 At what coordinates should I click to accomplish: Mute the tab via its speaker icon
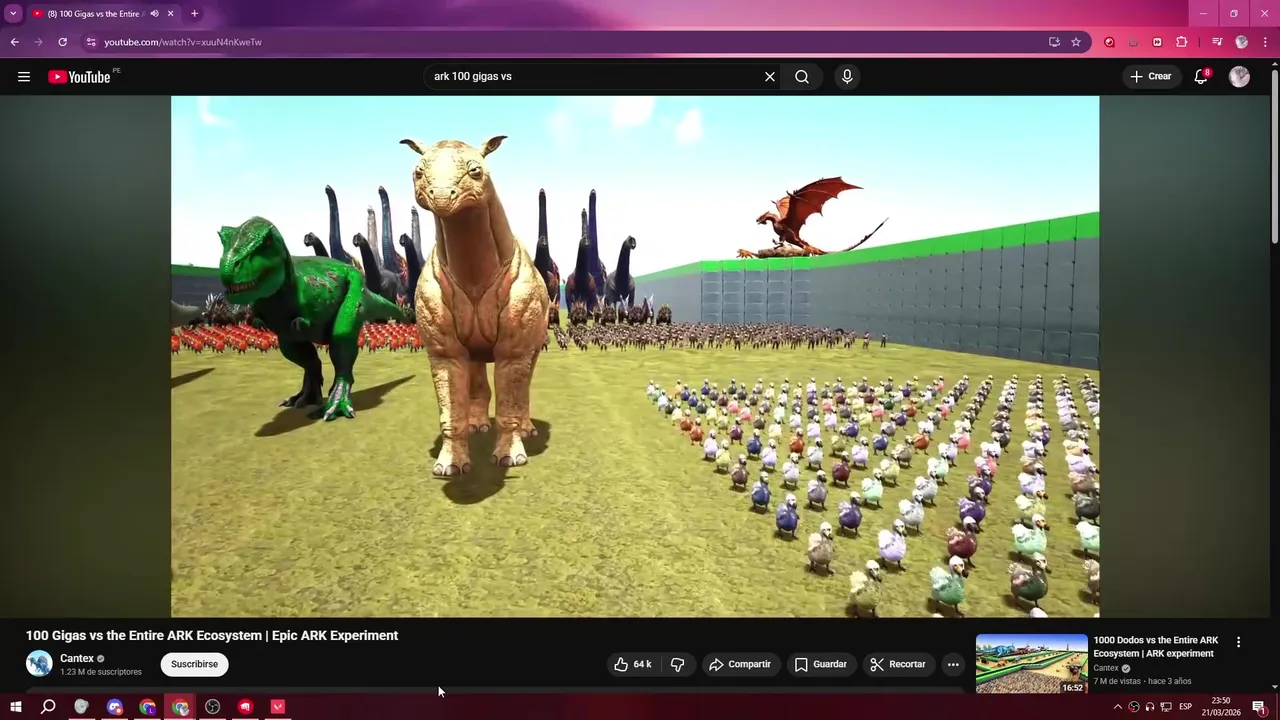(x=154, y=14)
